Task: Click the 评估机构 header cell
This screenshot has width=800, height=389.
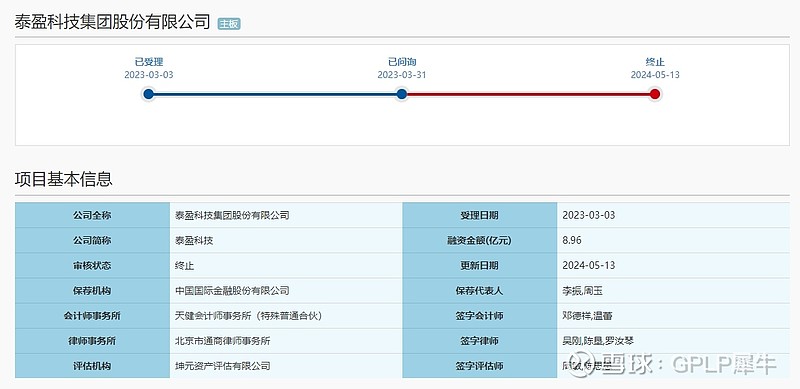Action: click(x=92, y=366)
